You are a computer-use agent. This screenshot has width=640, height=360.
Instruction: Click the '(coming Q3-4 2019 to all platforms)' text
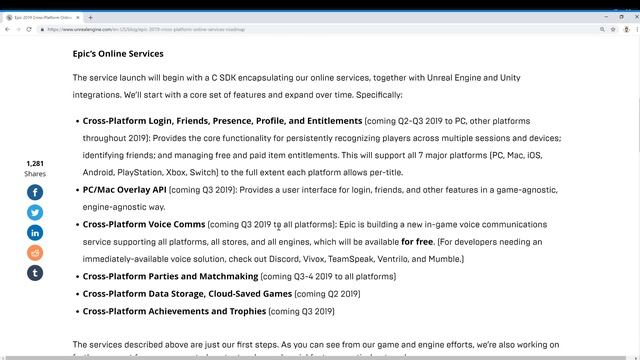[328, 276]
